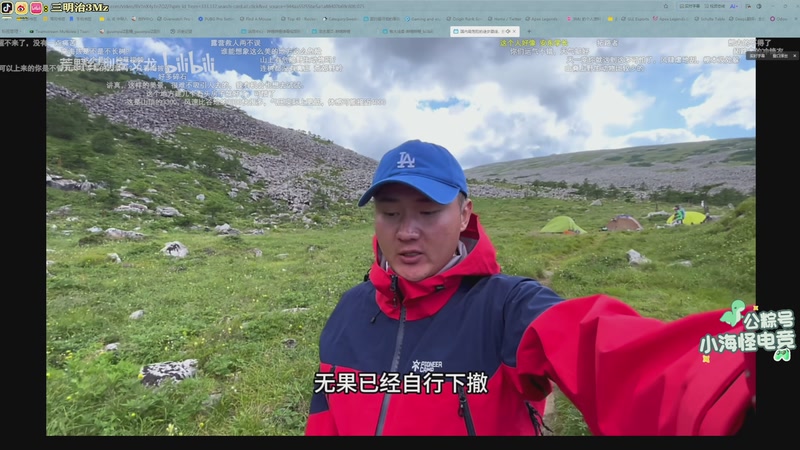Image resolution: width=800 pixels, height=450 pixels.
Task: Select the active 国内最危险的徒步路线 tab
Action: click(484, 31)
